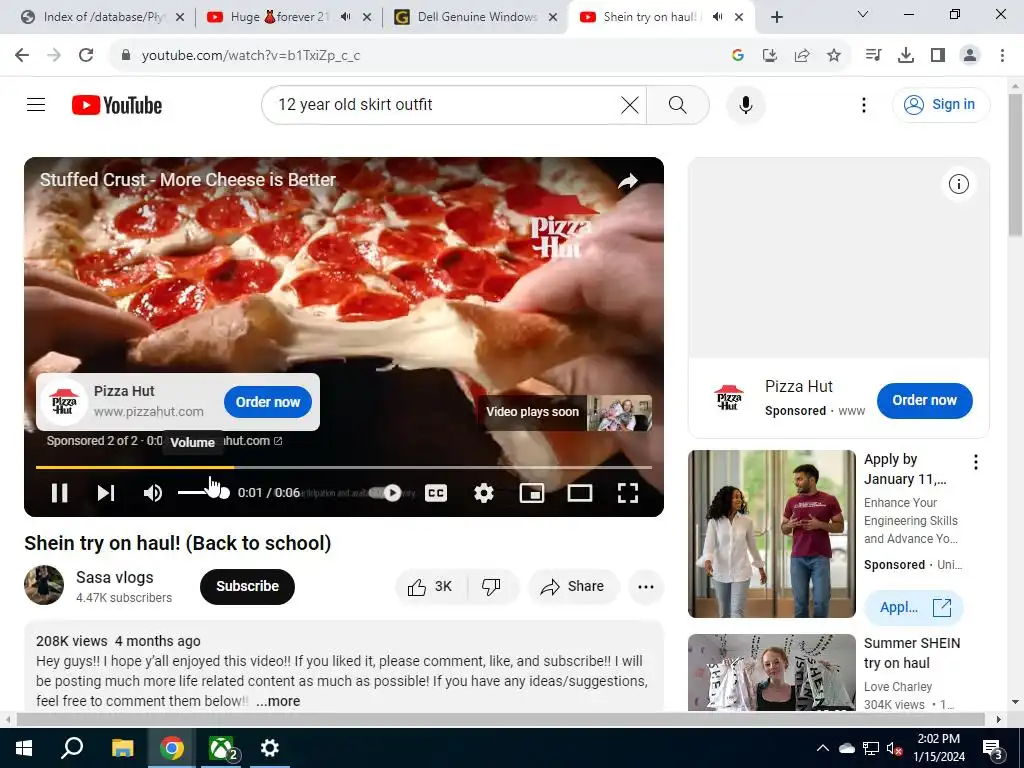
Task: Open more actions ellipsis menu
Action: click(646, 586)
